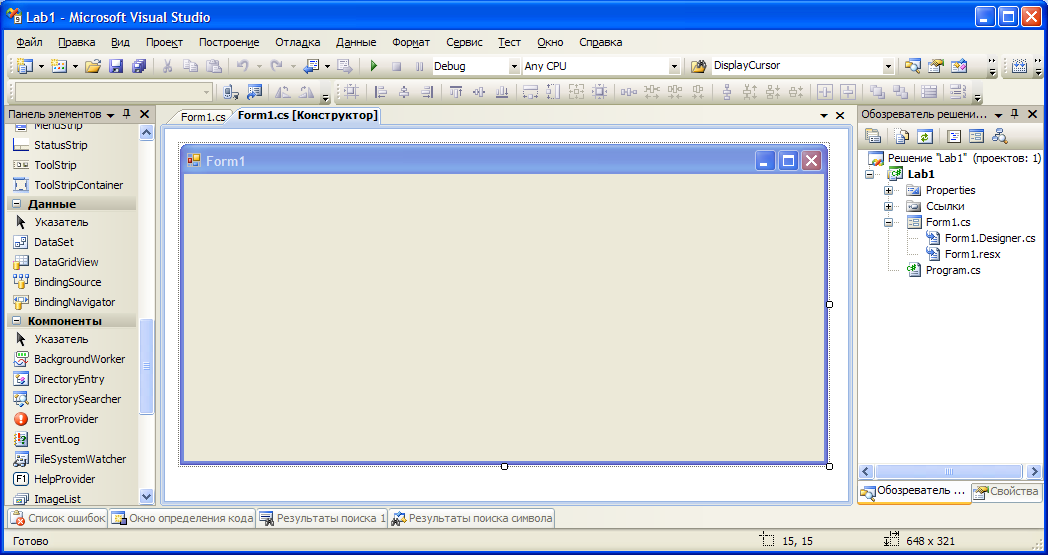Click the Align Lefts layout icon
1048x555 pixels.
380,92
